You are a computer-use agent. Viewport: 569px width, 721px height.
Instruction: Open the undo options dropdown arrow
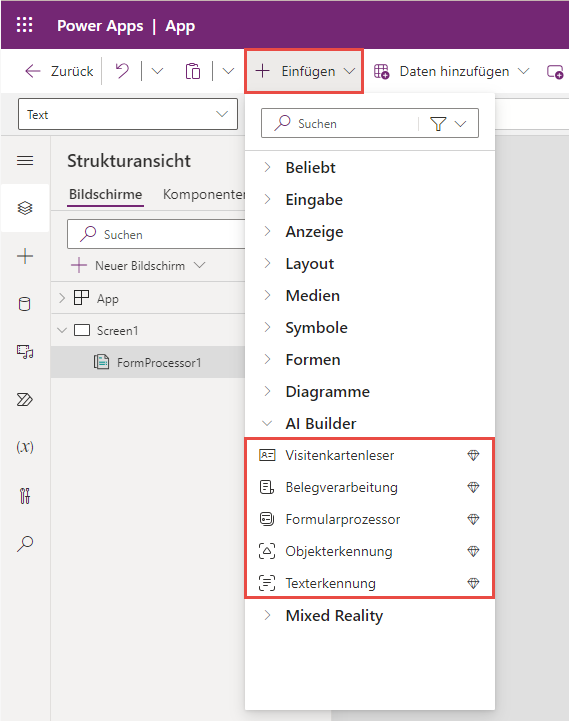tap(157, 71)
